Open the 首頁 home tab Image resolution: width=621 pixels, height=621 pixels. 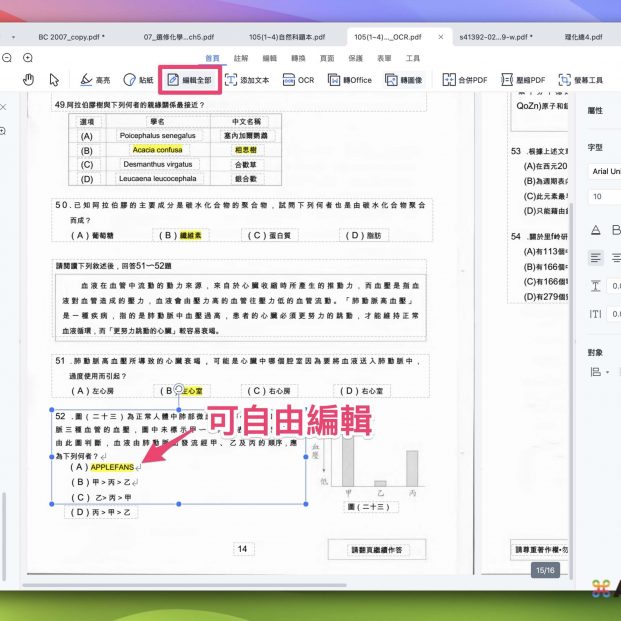pyautogui.click(x=212, y=59)
